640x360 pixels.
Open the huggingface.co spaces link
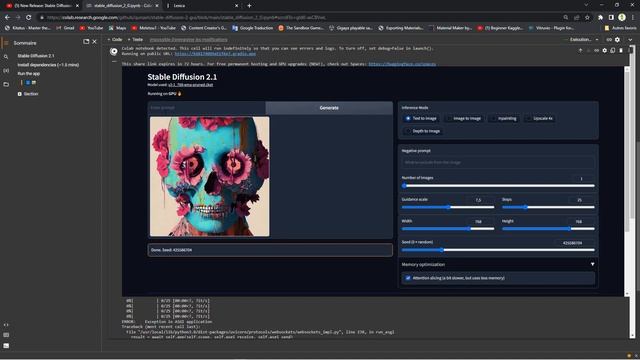click(x=402, y=64)
